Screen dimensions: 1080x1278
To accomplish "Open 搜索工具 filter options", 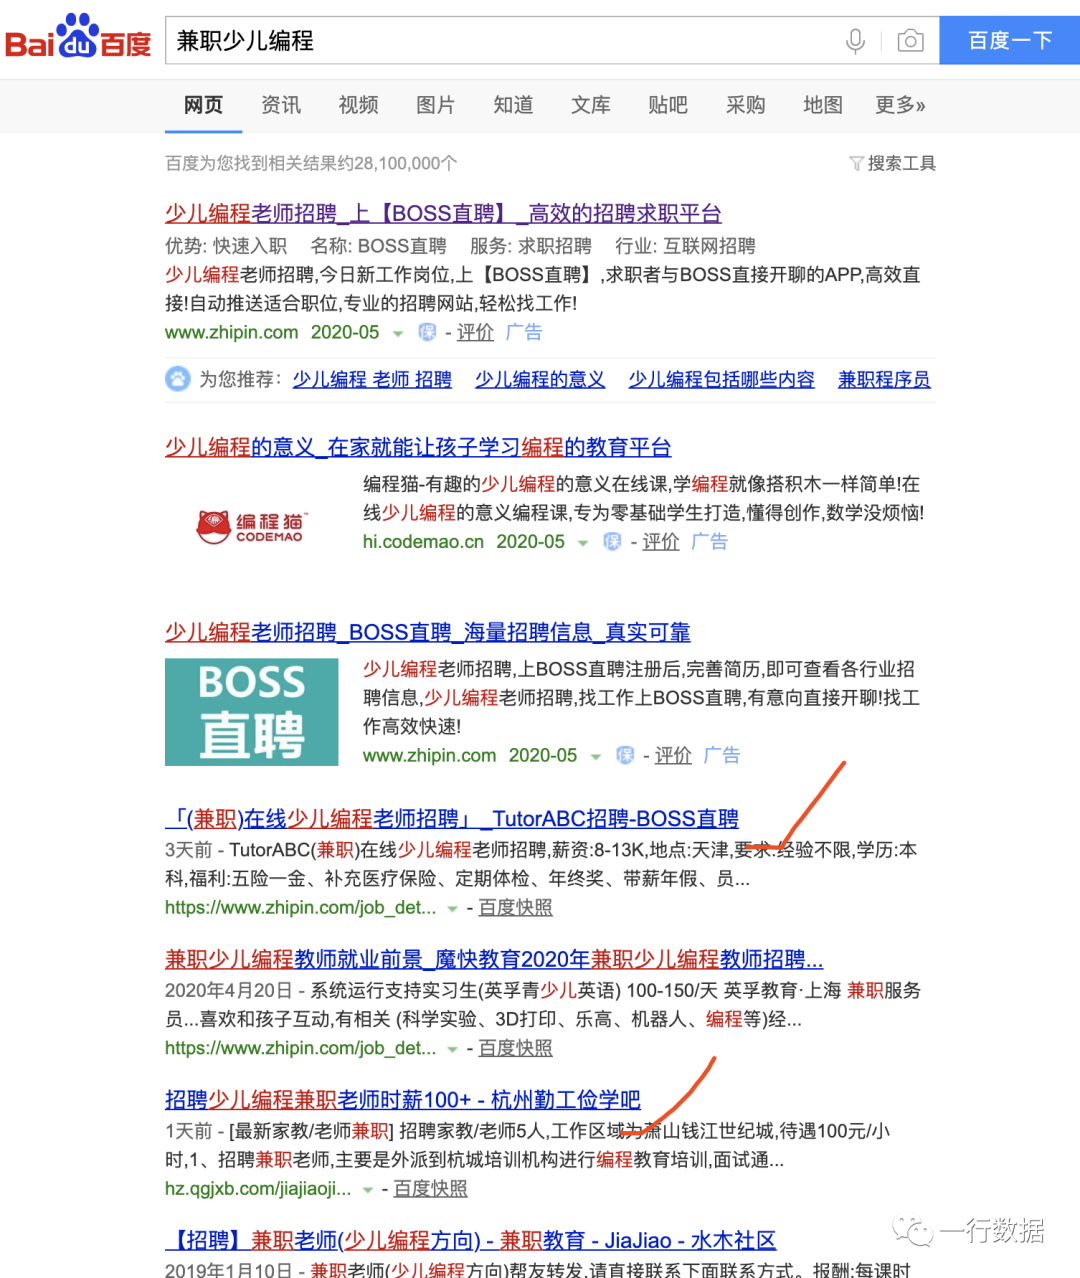I will click(901, 163).
